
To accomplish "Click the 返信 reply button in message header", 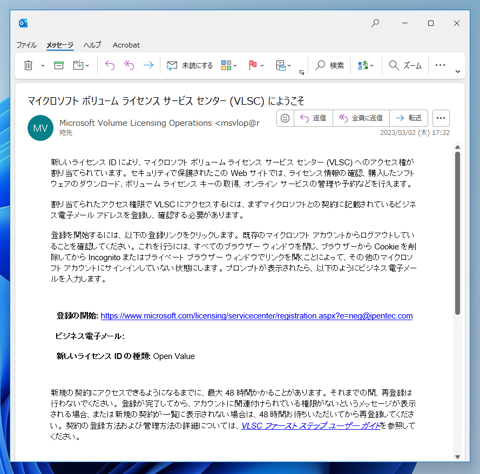I will 313,118.
